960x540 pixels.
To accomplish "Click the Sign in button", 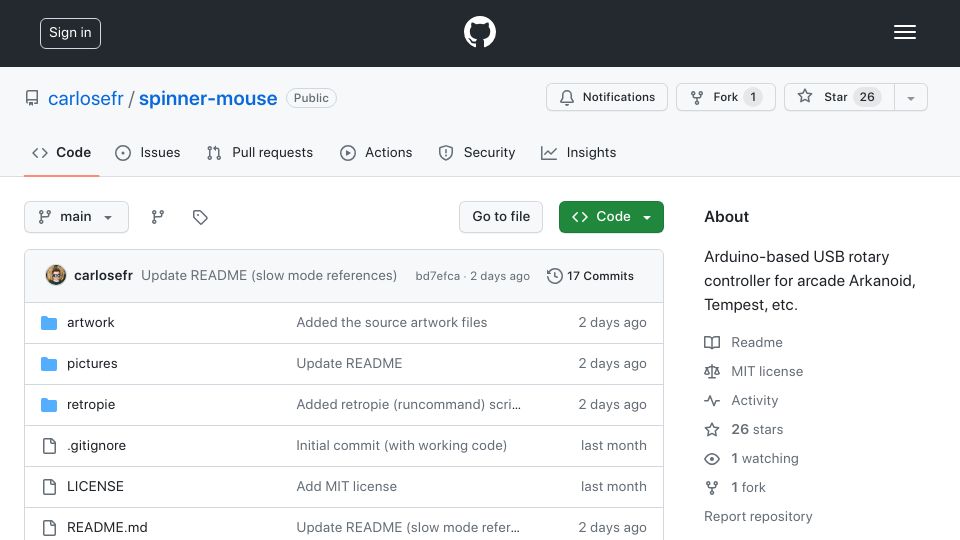I will (70, 33).
